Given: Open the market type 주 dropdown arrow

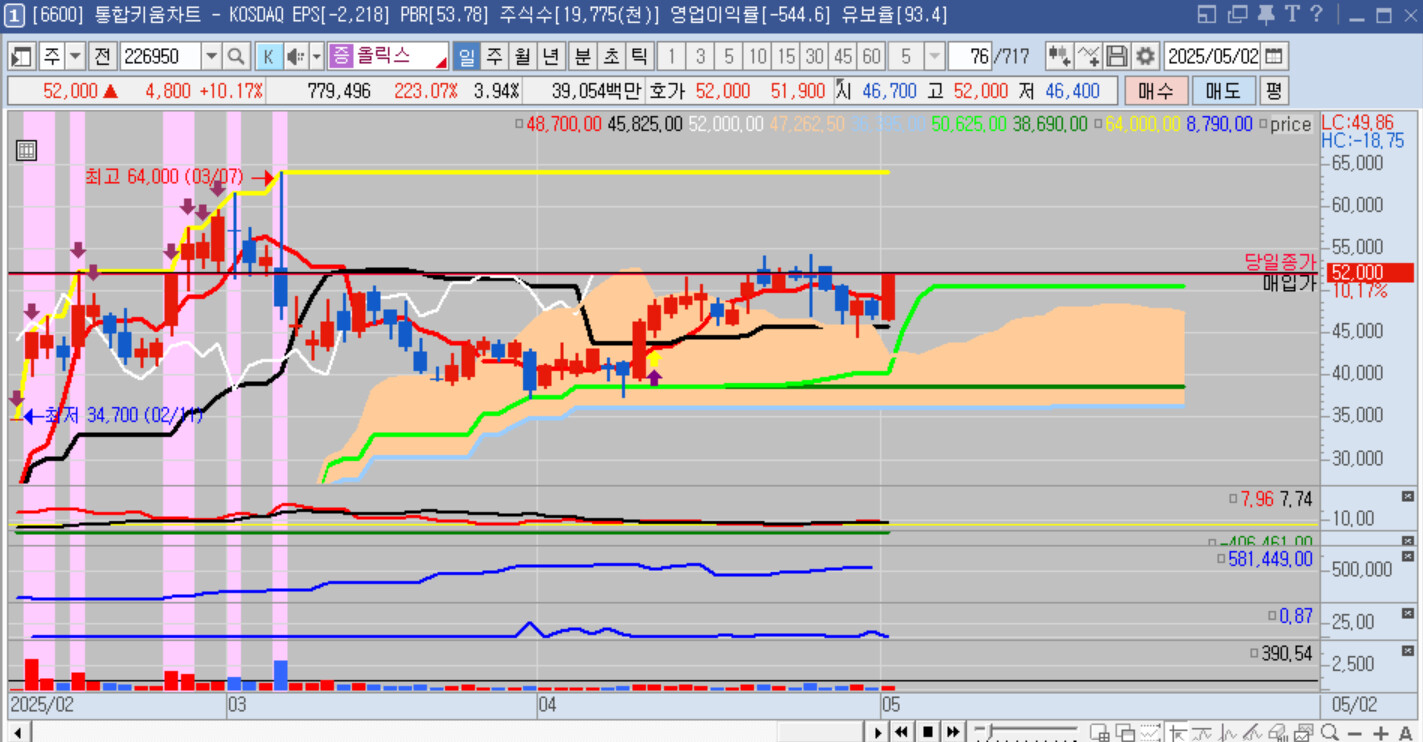Looking at the screenshot, I should [x=76, y=56].
